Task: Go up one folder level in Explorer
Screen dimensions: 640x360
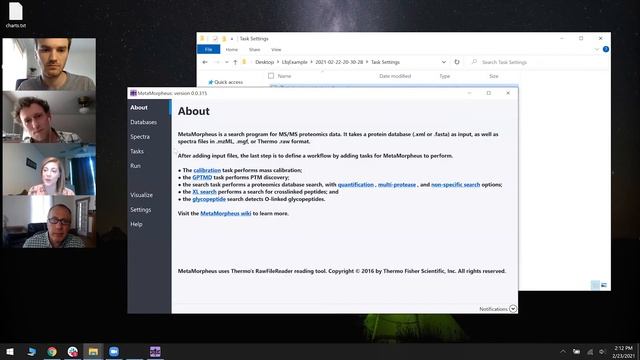Action: [235, 62]
